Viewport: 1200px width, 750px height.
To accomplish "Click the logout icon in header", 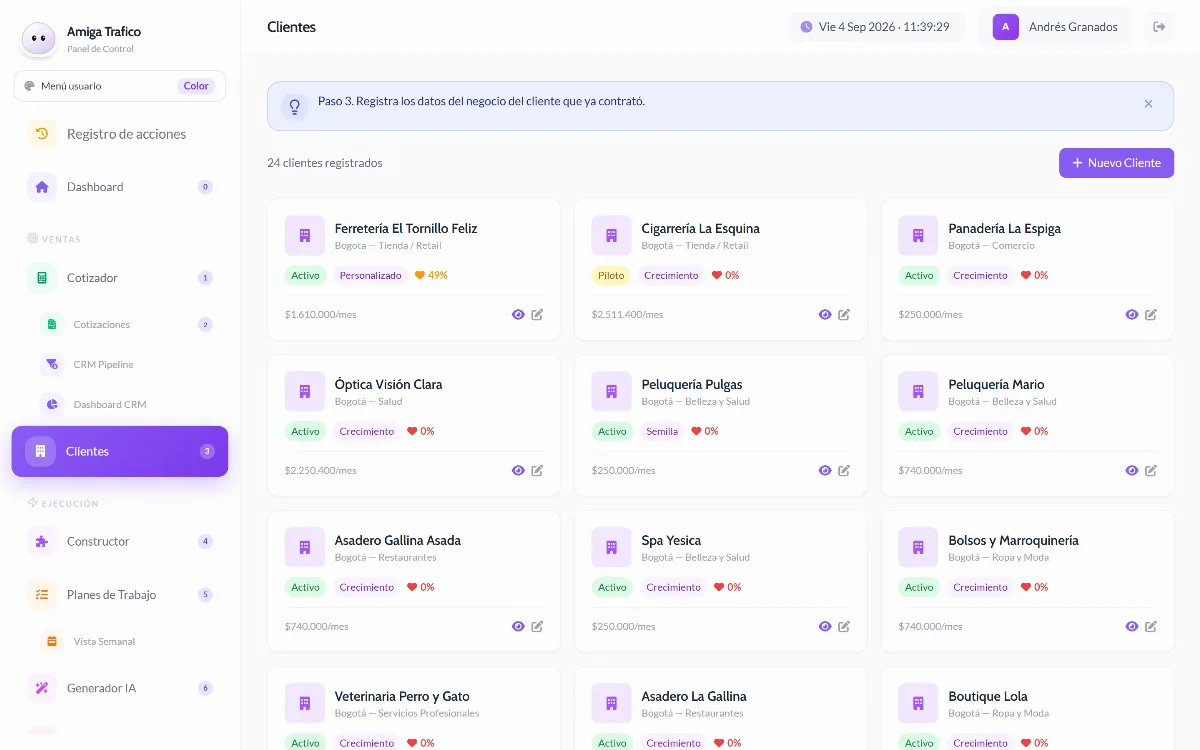I will [x=1159, y=27].
